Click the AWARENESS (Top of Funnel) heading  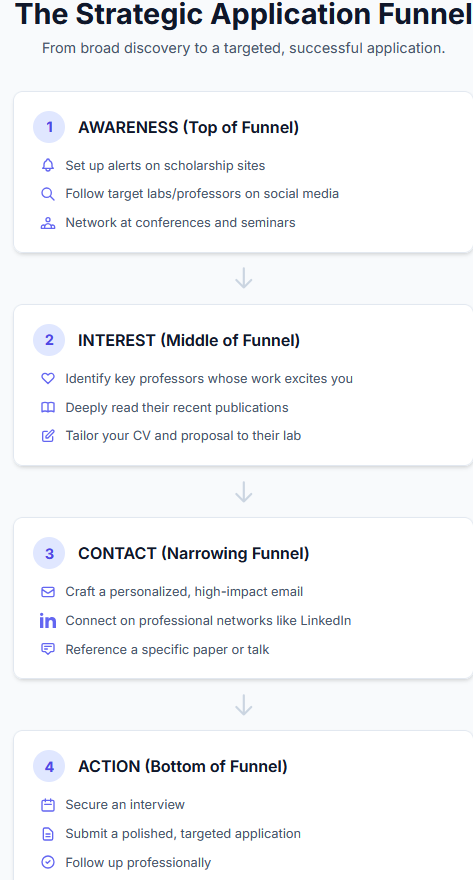click(189, 127)
